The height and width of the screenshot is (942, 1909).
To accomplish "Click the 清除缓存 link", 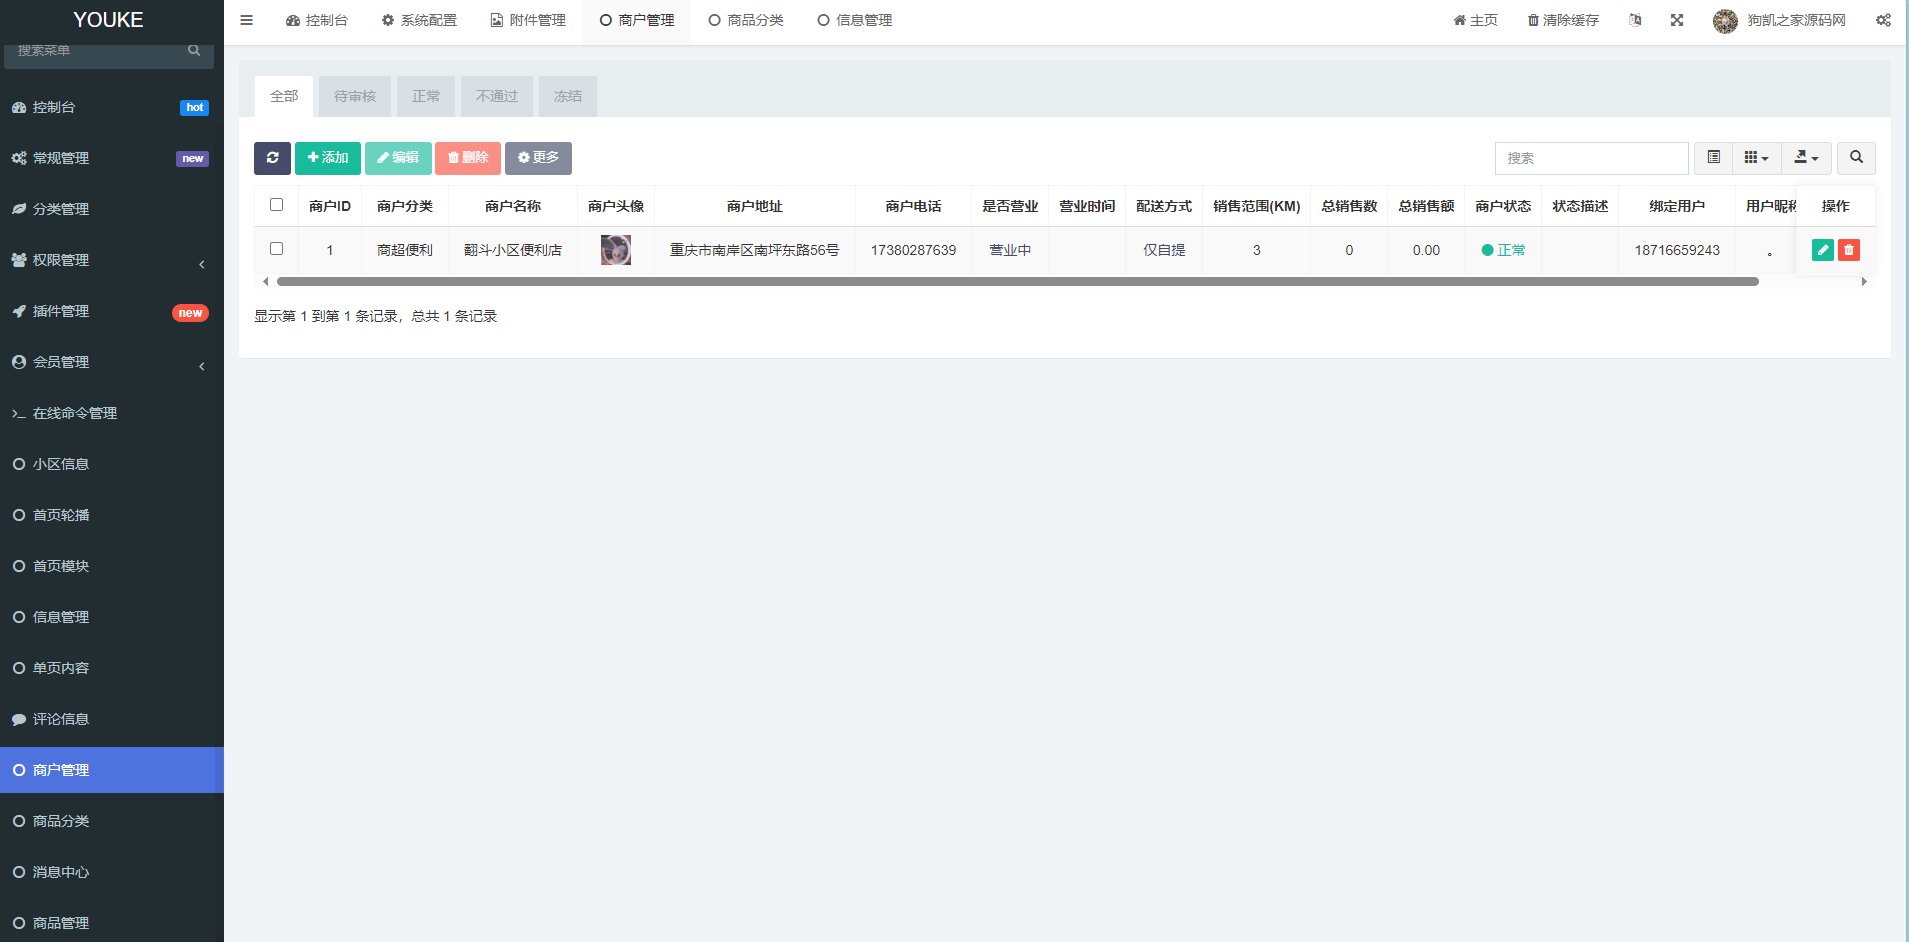I will pos(1562,20).
